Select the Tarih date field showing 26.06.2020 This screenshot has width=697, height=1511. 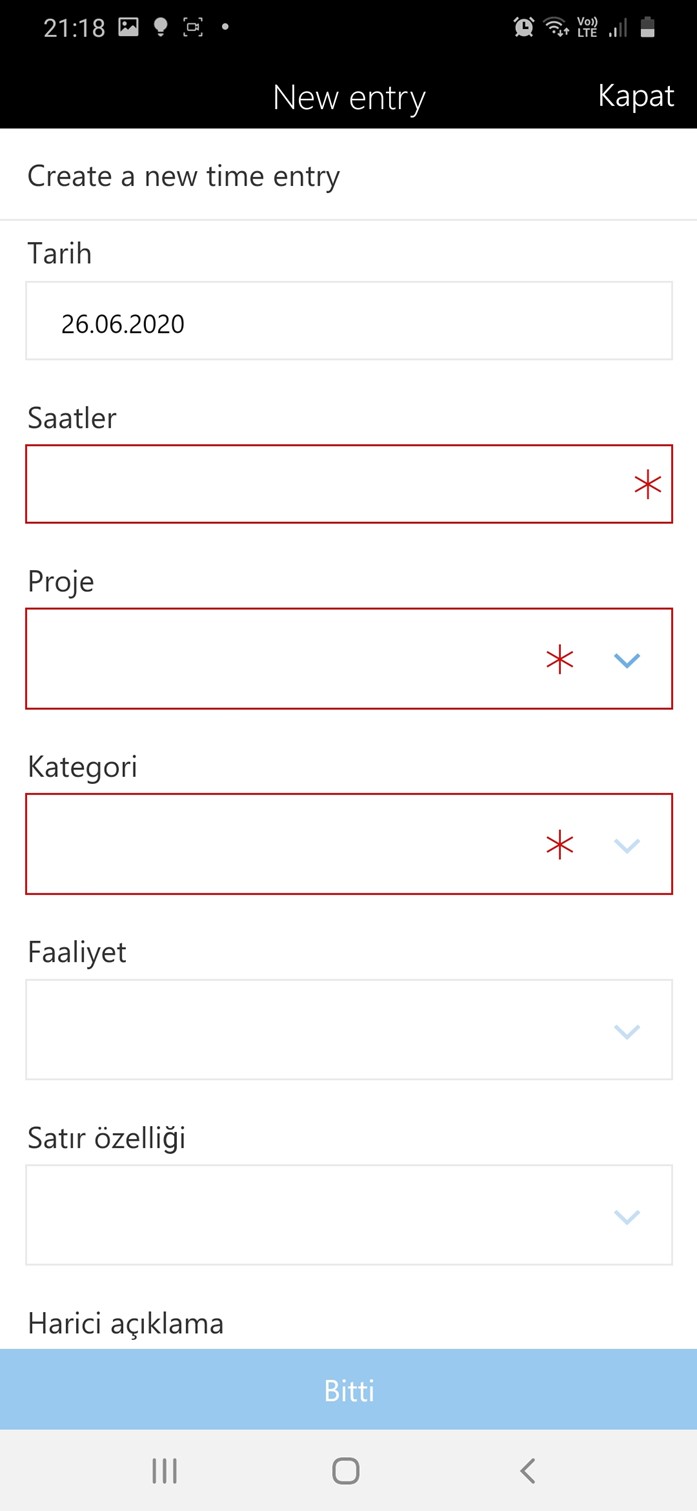(x=349, y=321)
